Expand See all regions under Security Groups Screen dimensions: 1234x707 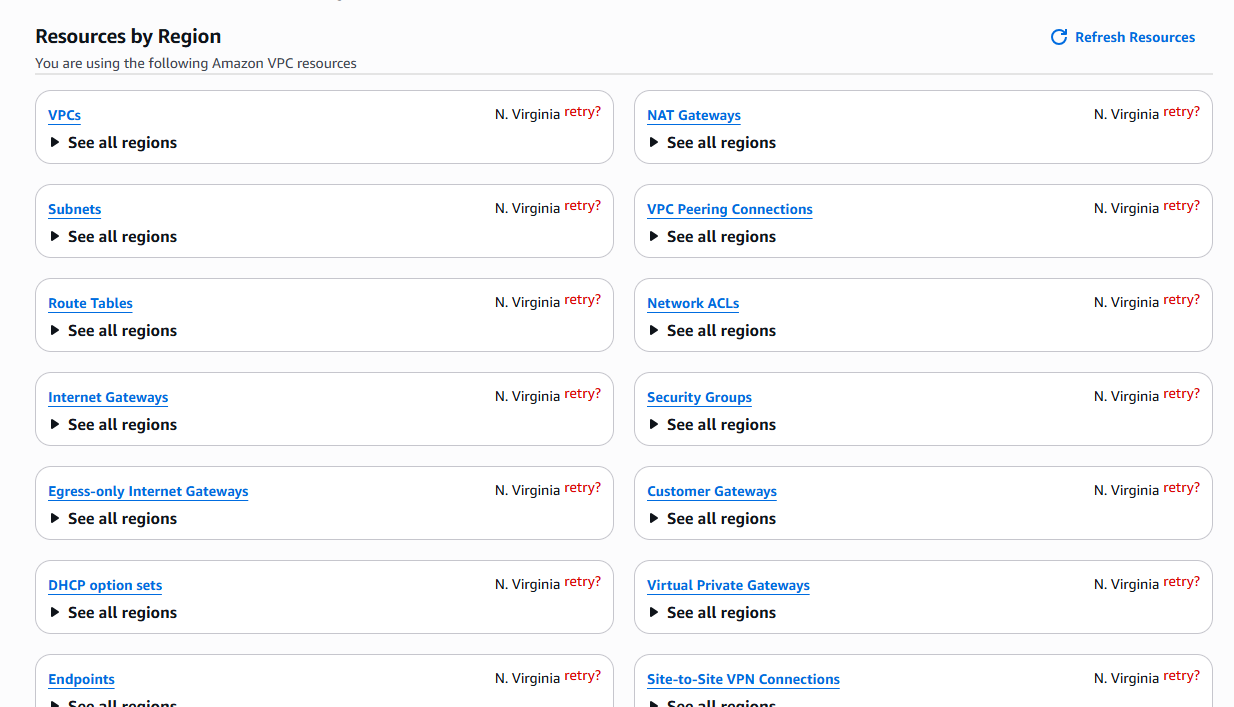pyautogui.click(x=711, y=425)
